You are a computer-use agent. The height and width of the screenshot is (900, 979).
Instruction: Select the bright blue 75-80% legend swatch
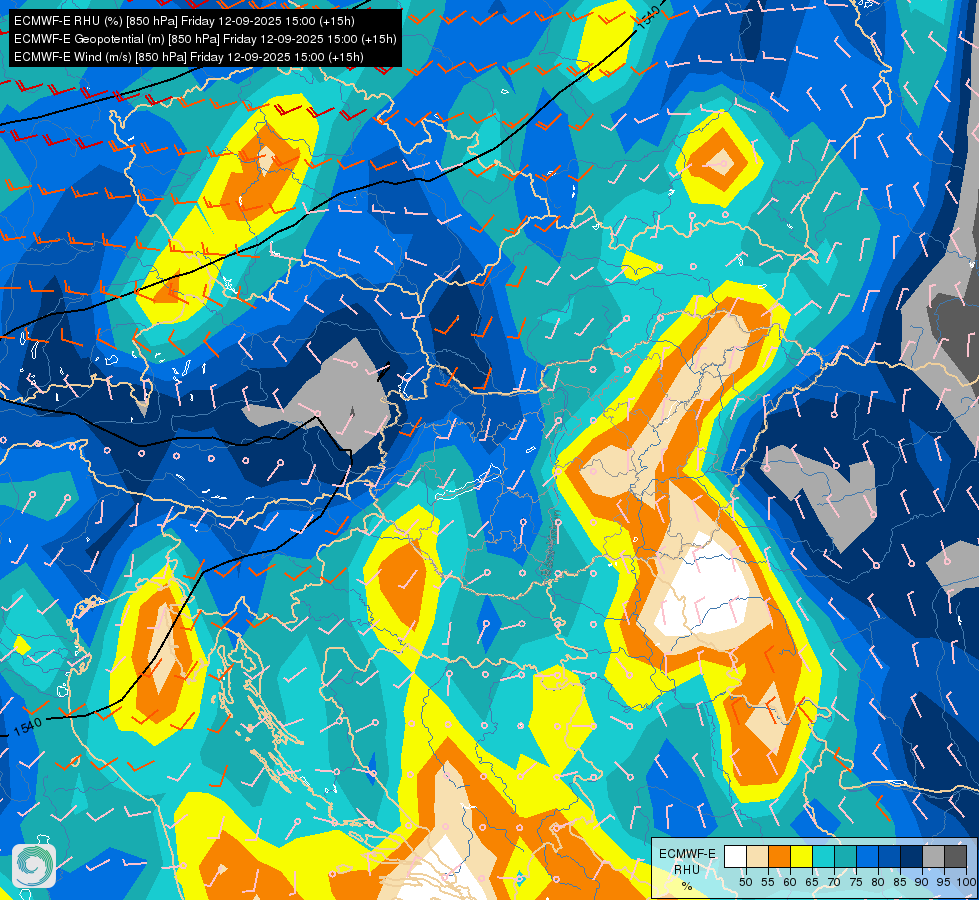[x=867, y=856]
